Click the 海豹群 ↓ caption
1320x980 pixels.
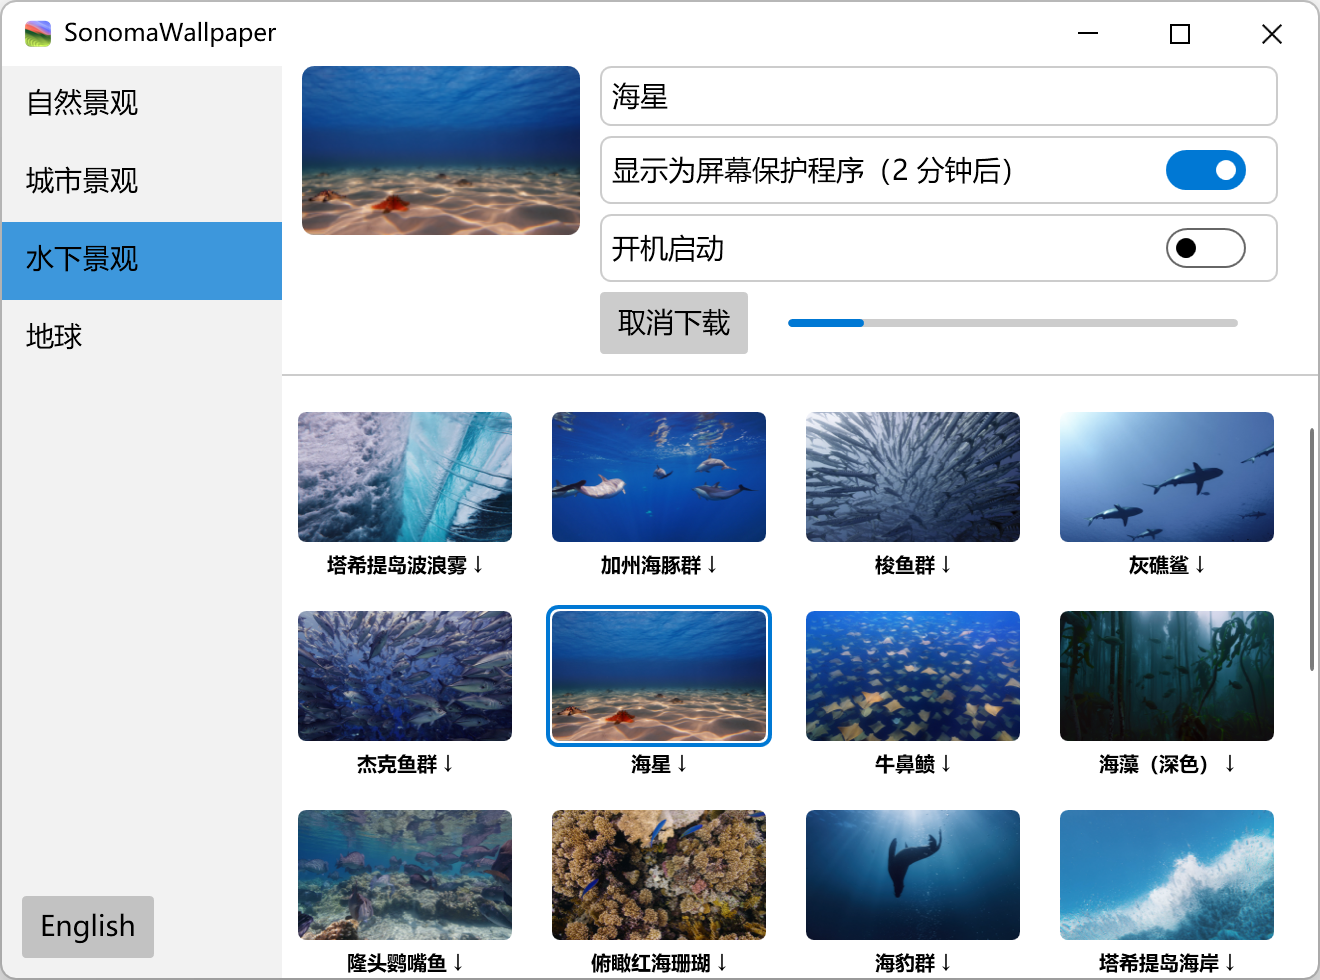point(913,963)
